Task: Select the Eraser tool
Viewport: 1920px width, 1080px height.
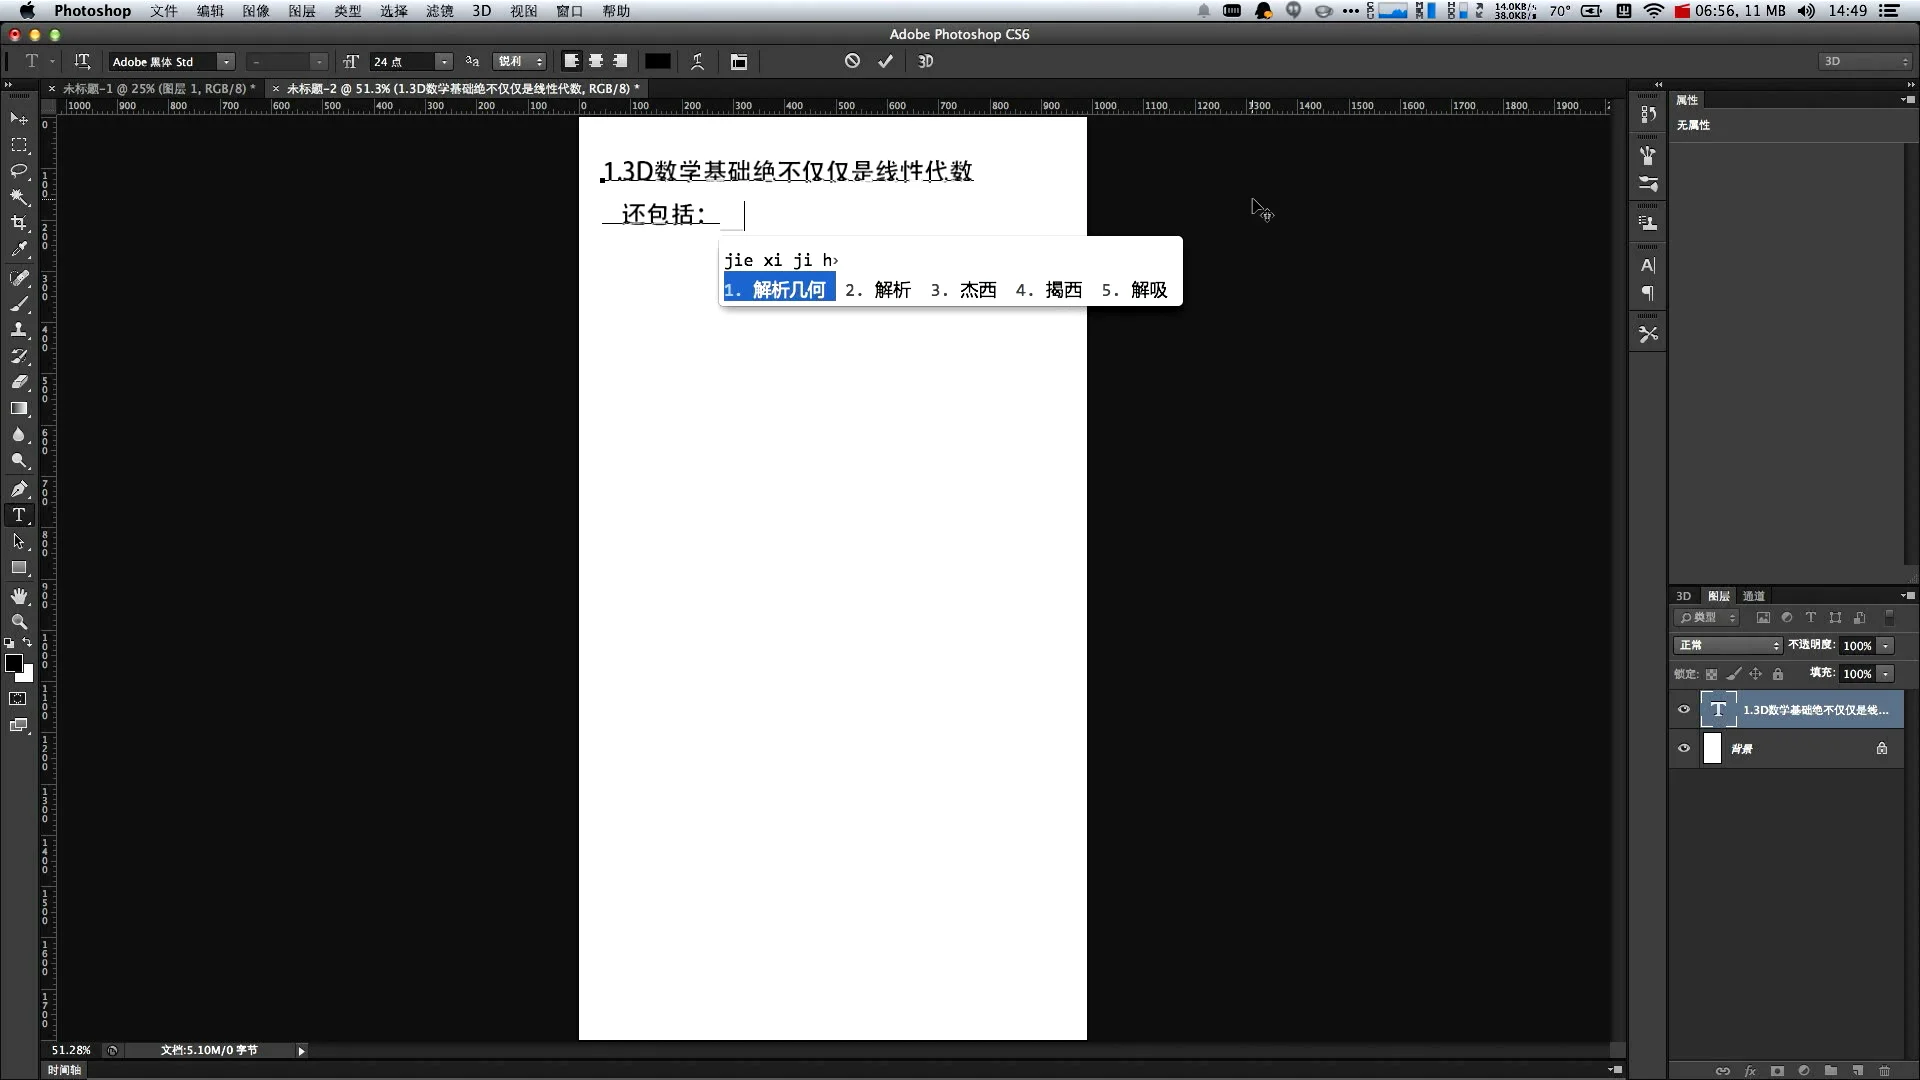Action: tap(19, 382)
